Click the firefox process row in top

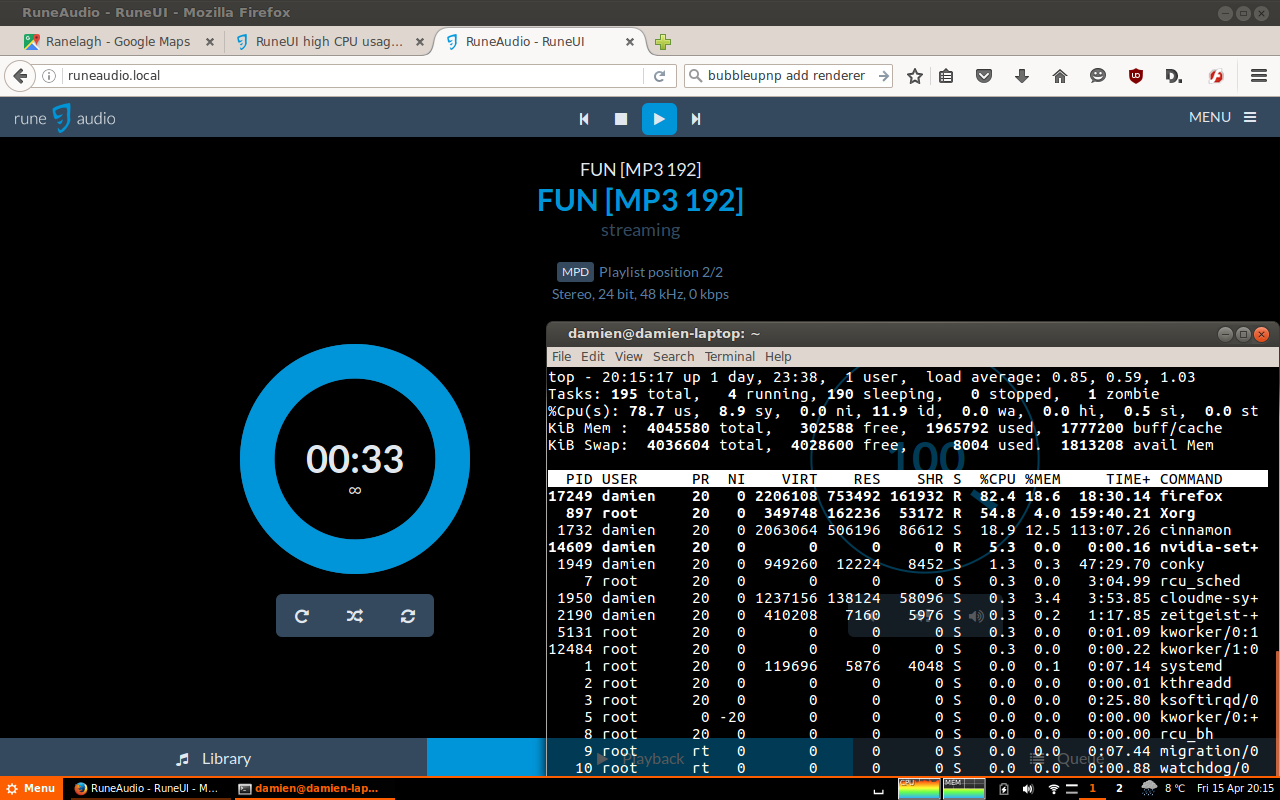tap(910, 496)
